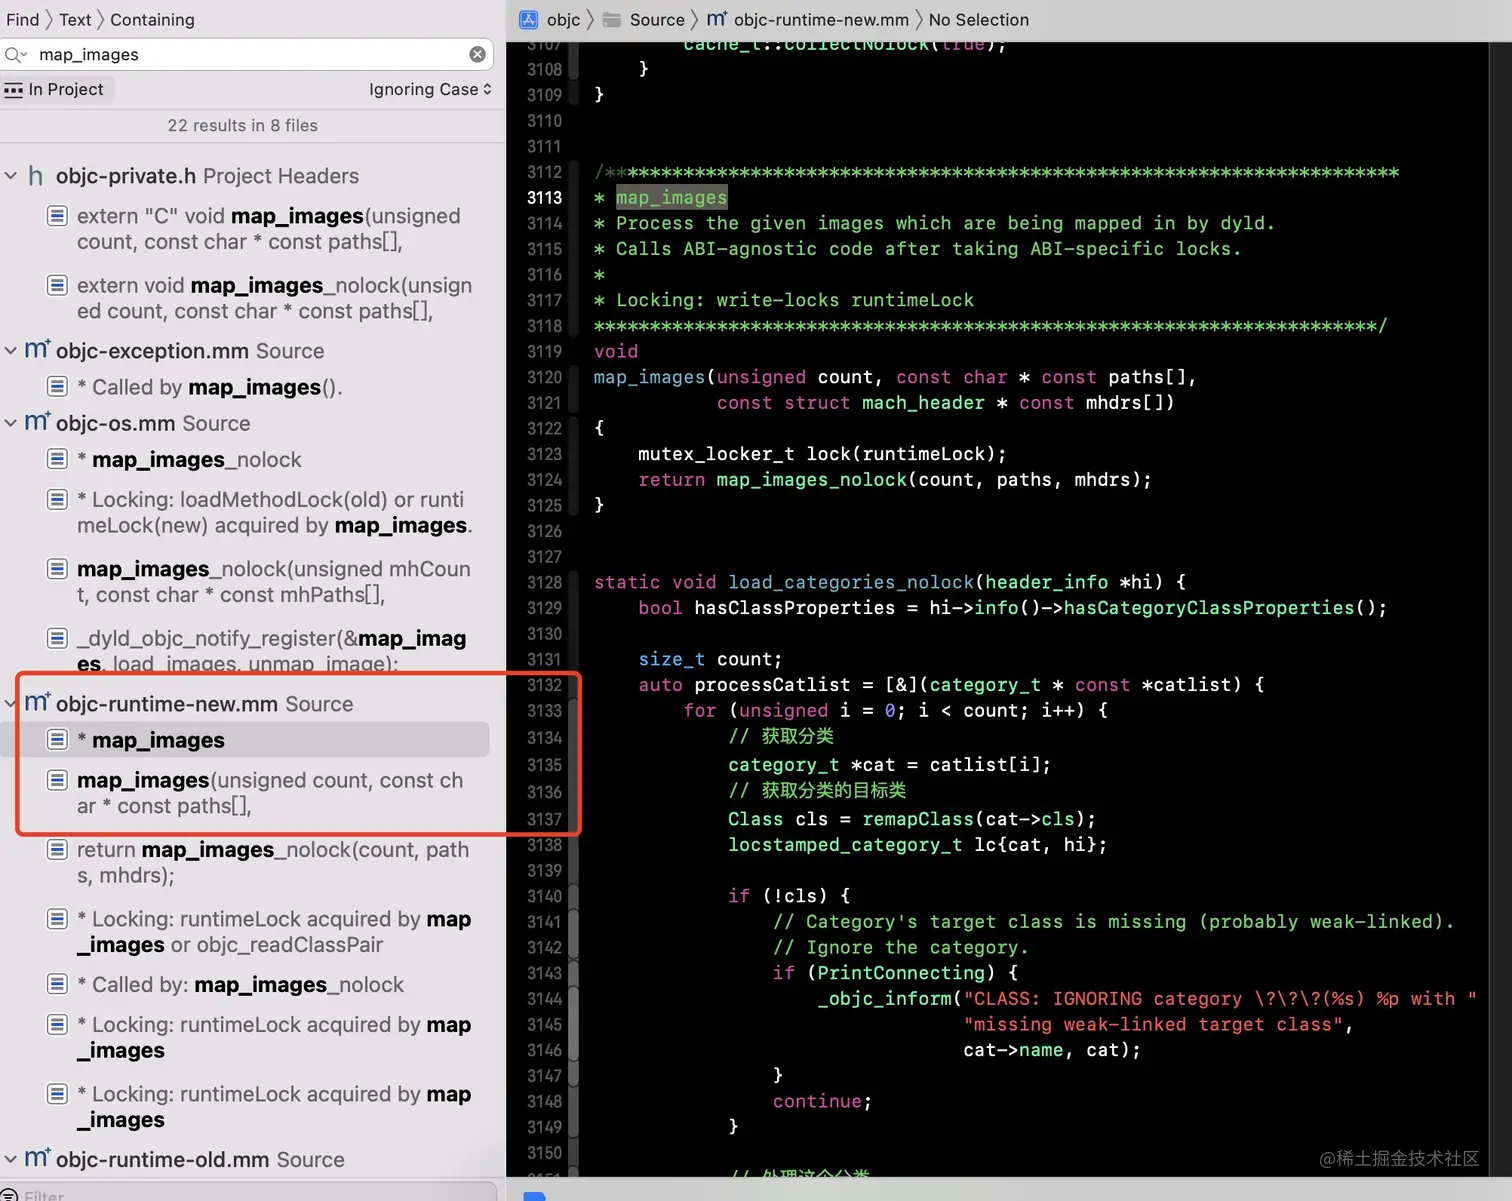
Task: Click load_categories_nolock function name
Action: click(850, 582)
